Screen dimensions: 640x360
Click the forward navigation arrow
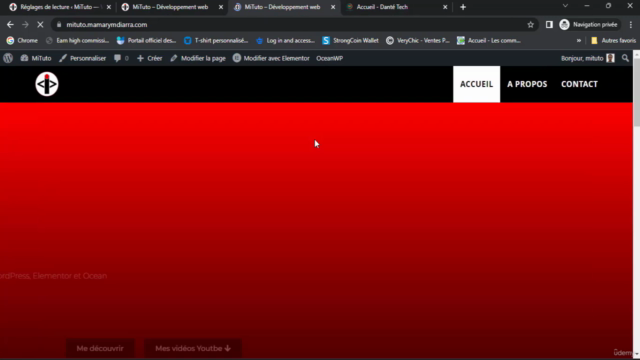click(25, 24)
